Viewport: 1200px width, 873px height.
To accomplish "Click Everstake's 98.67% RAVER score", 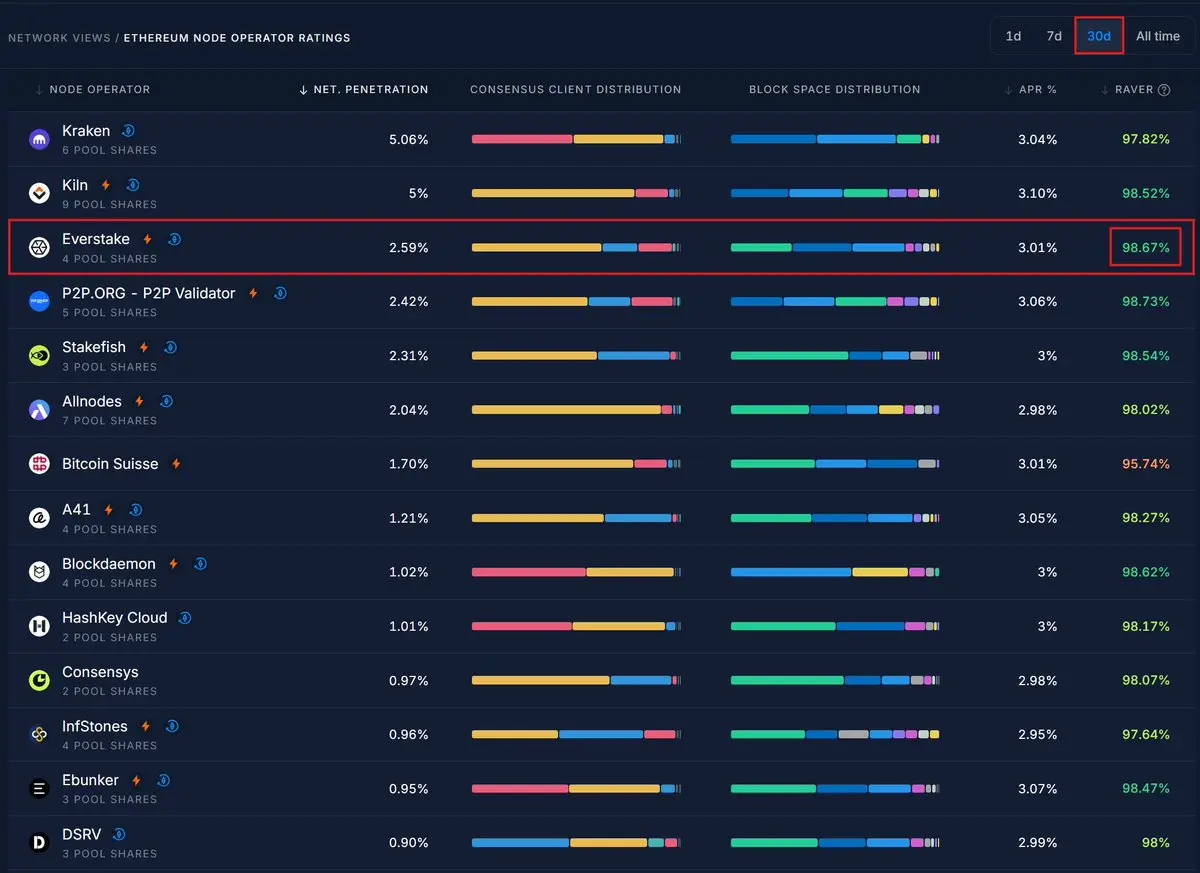I will [x=1146, y=247].
